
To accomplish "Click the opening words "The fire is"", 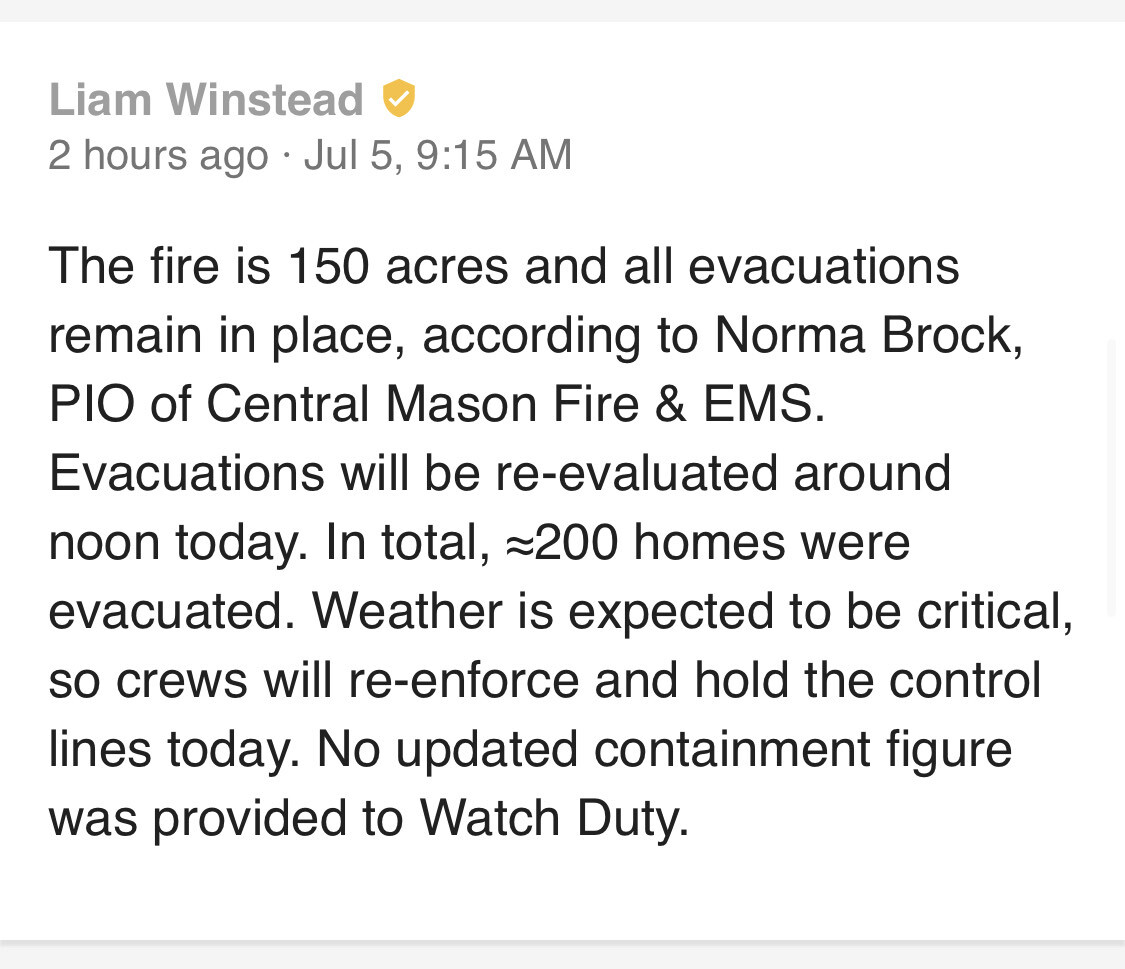I will click(x=162, y=267).
